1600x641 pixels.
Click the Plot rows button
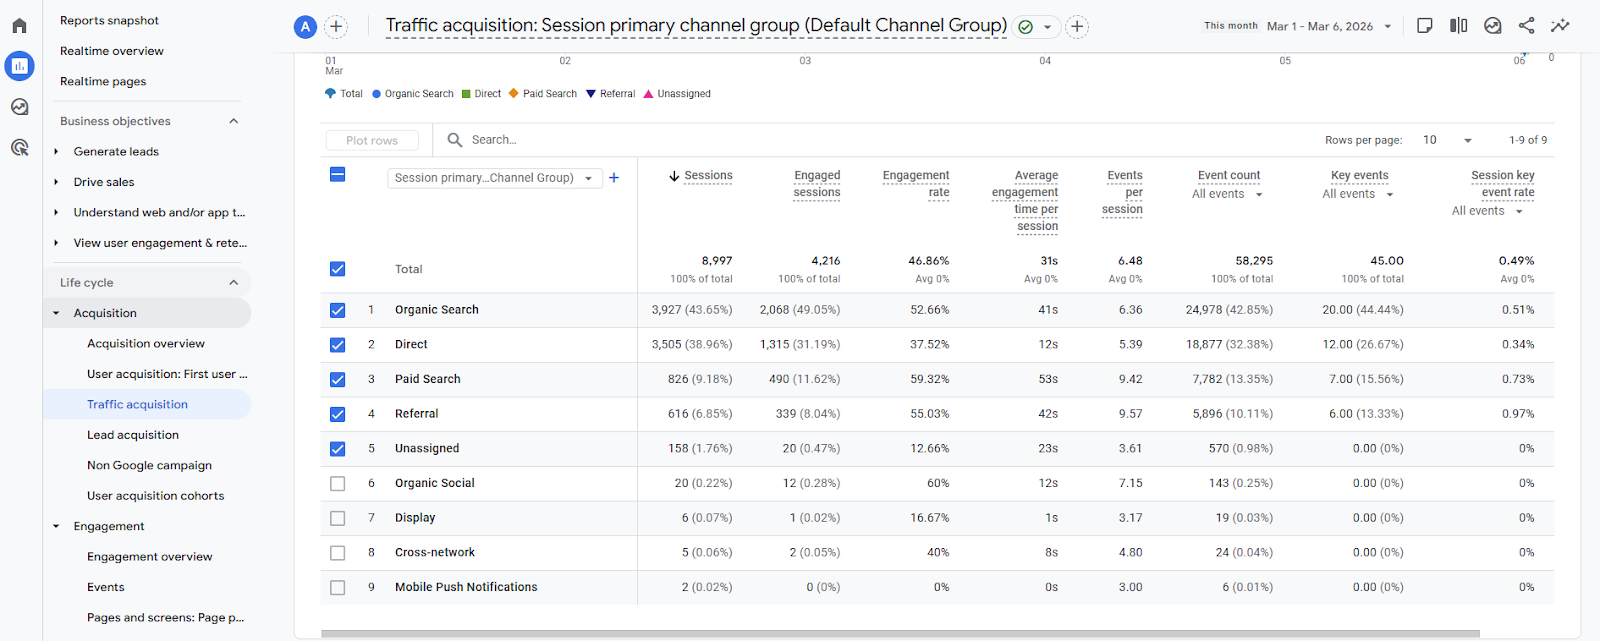pyautogui.click(x=372, y=141)
